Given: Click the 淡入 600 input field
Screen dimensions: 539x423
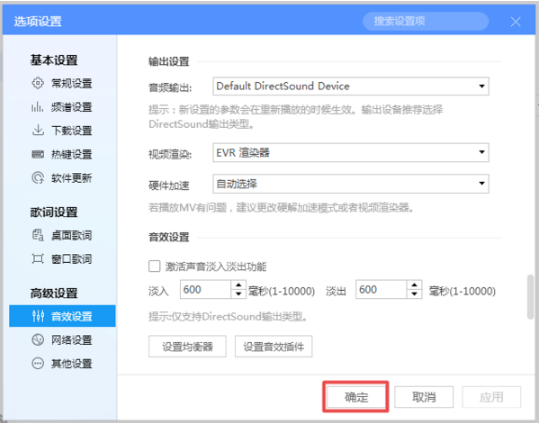Looking at the screenshot, I should point(206,290).
